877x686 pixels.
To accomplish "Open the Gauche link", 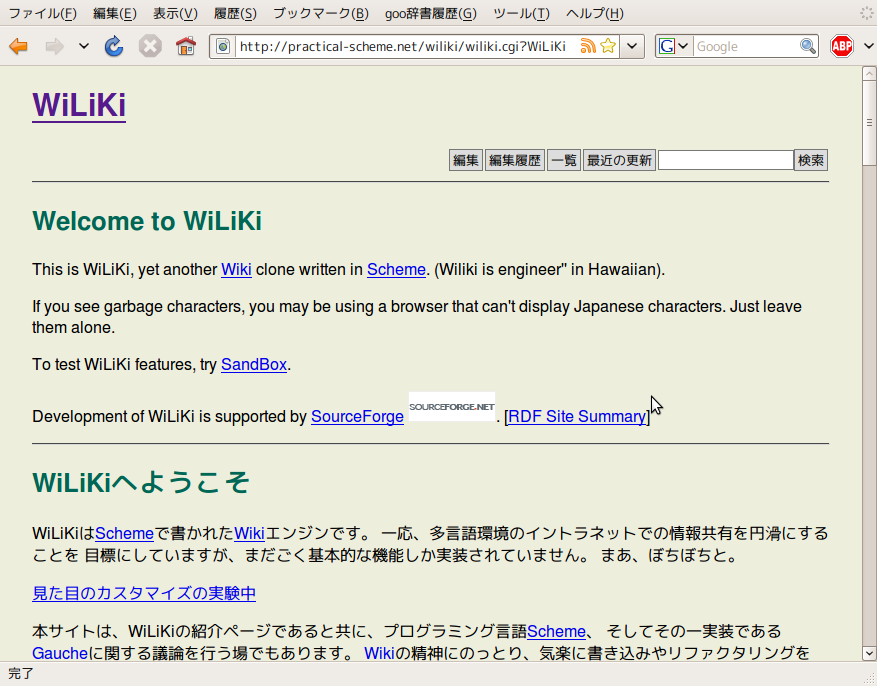I will (60, 653).
